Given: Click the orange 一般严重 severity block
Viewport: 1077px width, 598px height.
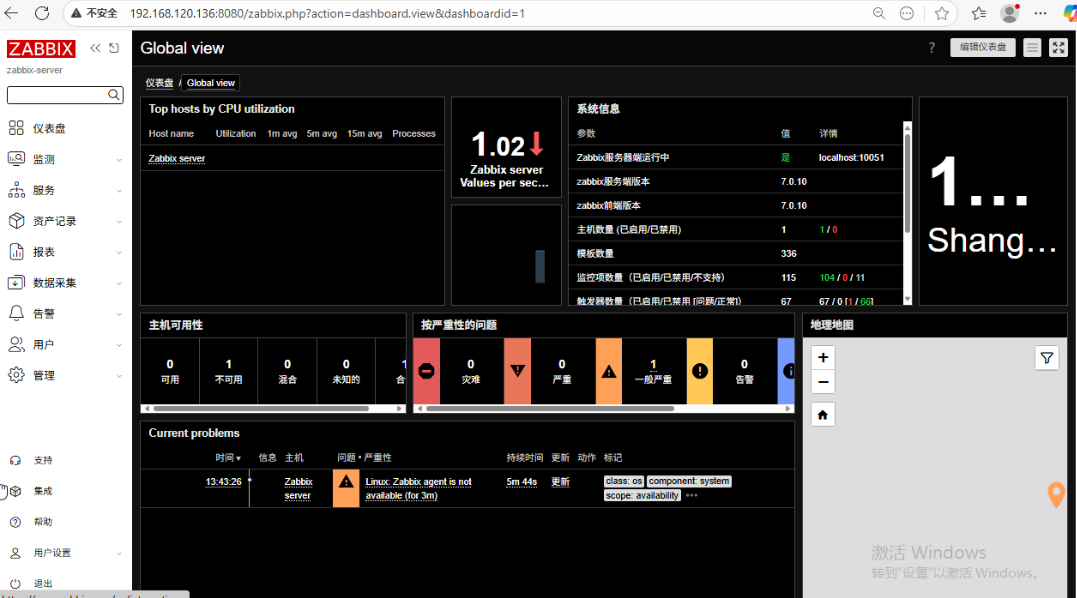Looking at the screenshot, I should (608, 371).
